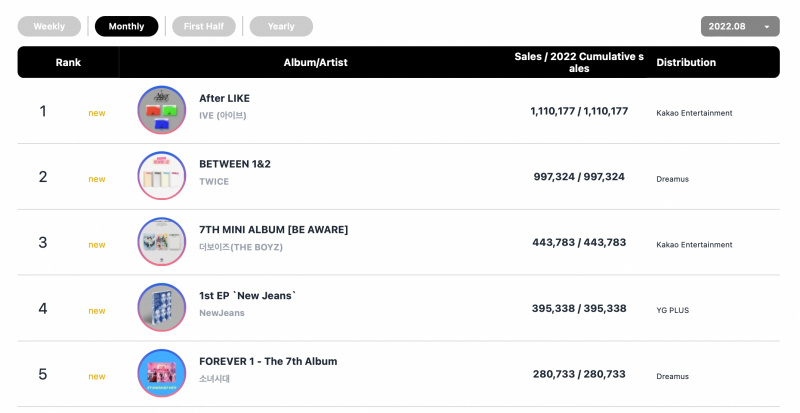
Task: Select the Rank column header
Action: coord(68,62)
